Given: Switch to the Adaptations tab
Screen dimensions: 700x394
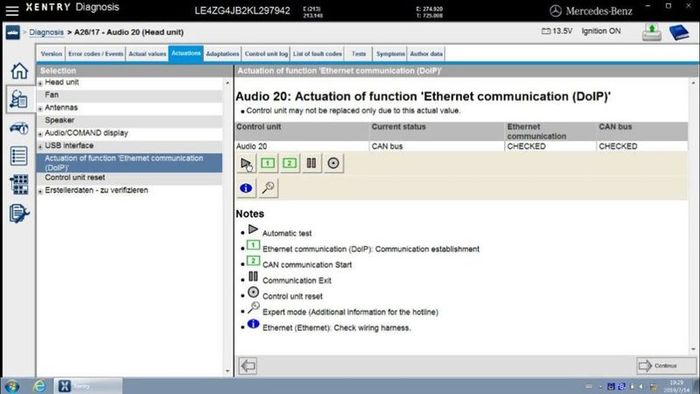Looking at the screenshot, I should coord(222,54).
